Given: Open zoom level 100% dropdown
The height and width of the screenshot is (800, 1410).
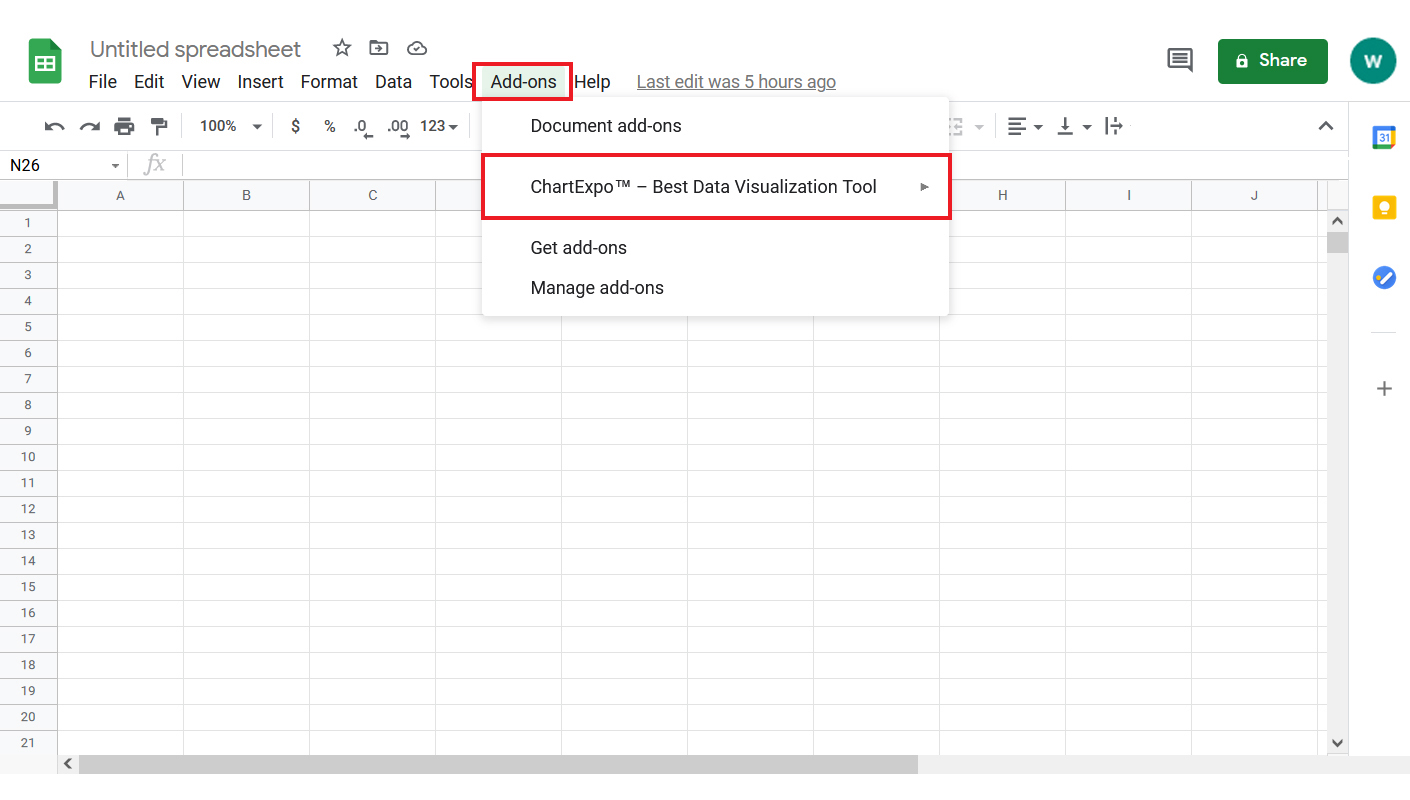Looking at the screenshot, I should [230, 126].
